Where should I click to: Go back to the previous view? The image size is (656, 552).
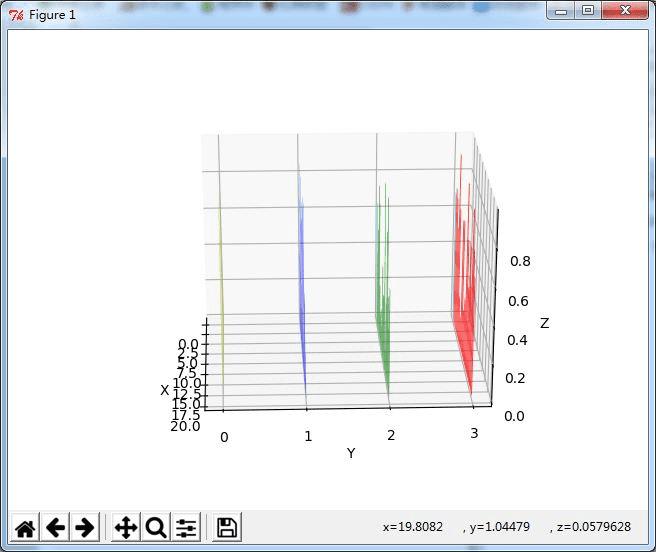[55, 527]
